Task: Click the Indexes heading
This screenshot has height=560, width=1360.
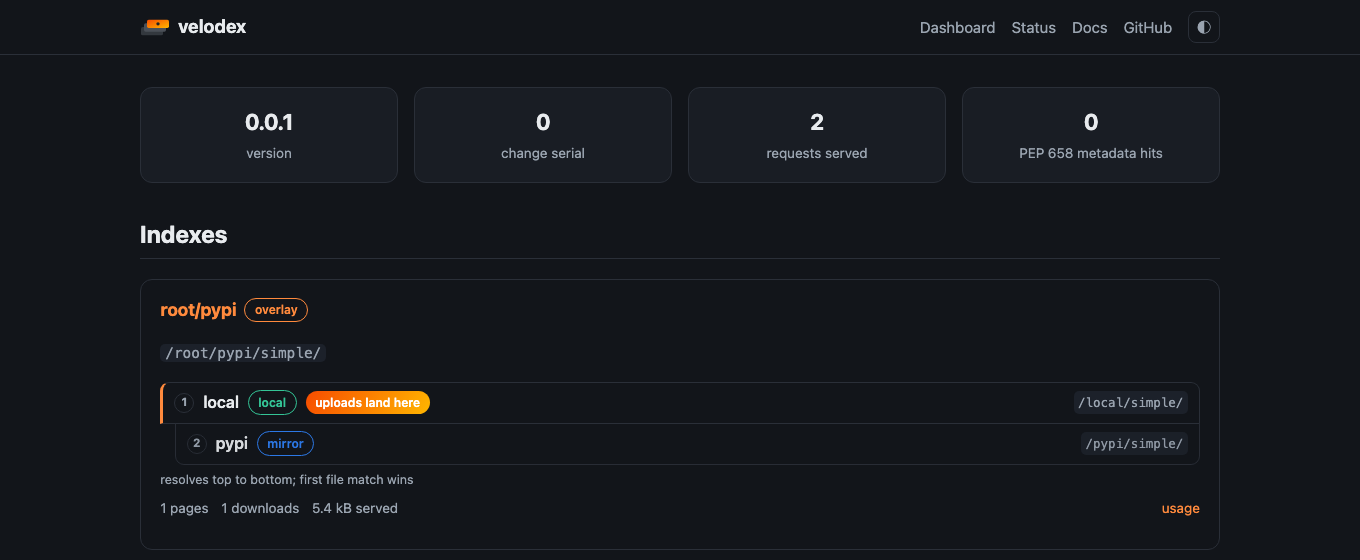Action: (x=184, y=235)
